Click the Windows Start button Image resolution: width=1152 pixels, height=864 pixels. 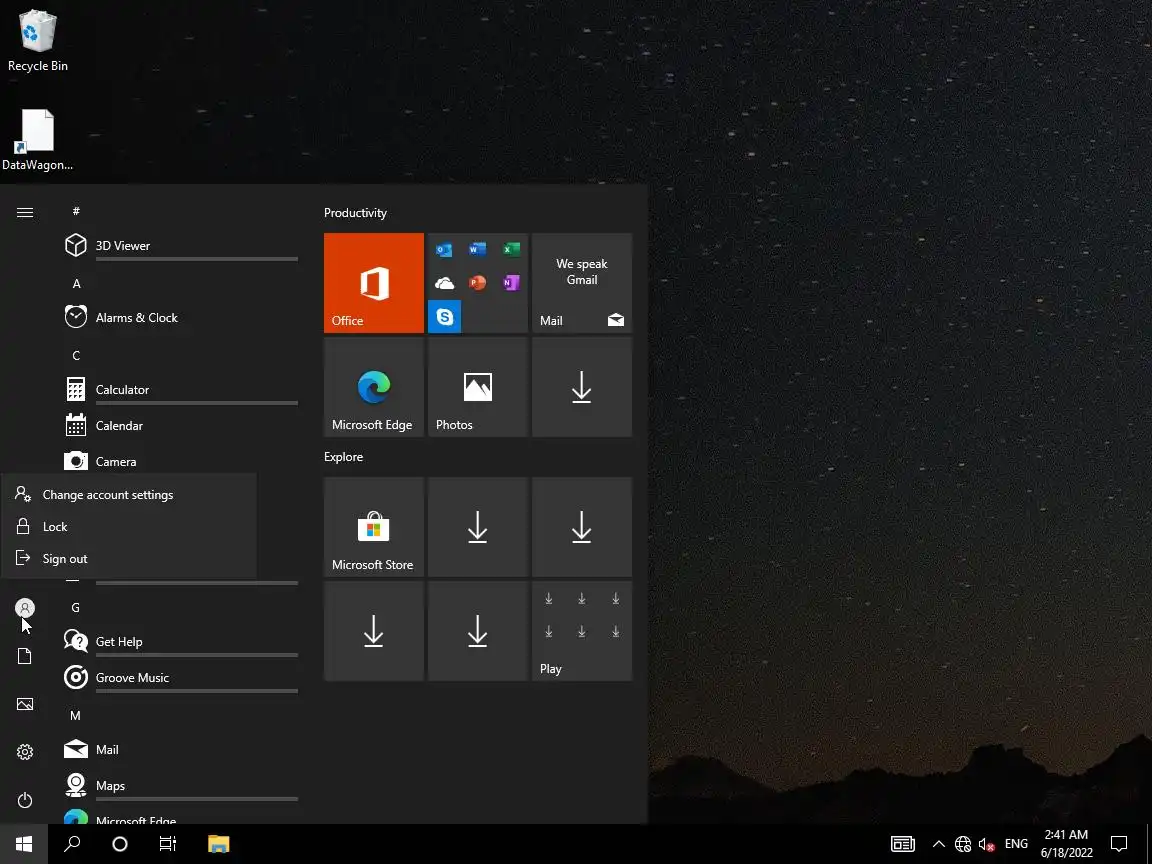point(24,844)
